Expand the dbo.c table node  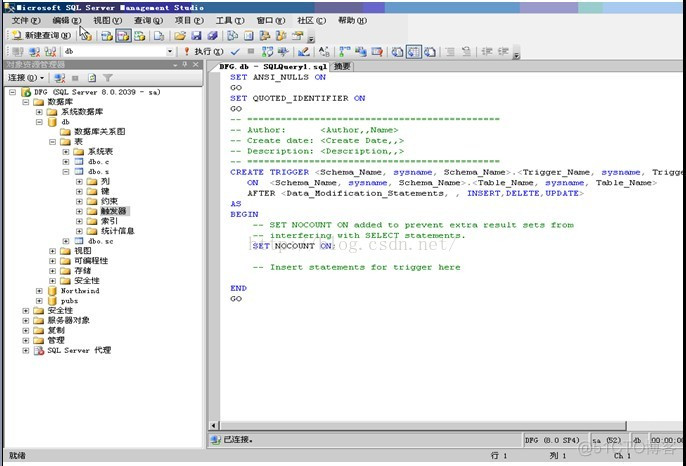point(66,161)
